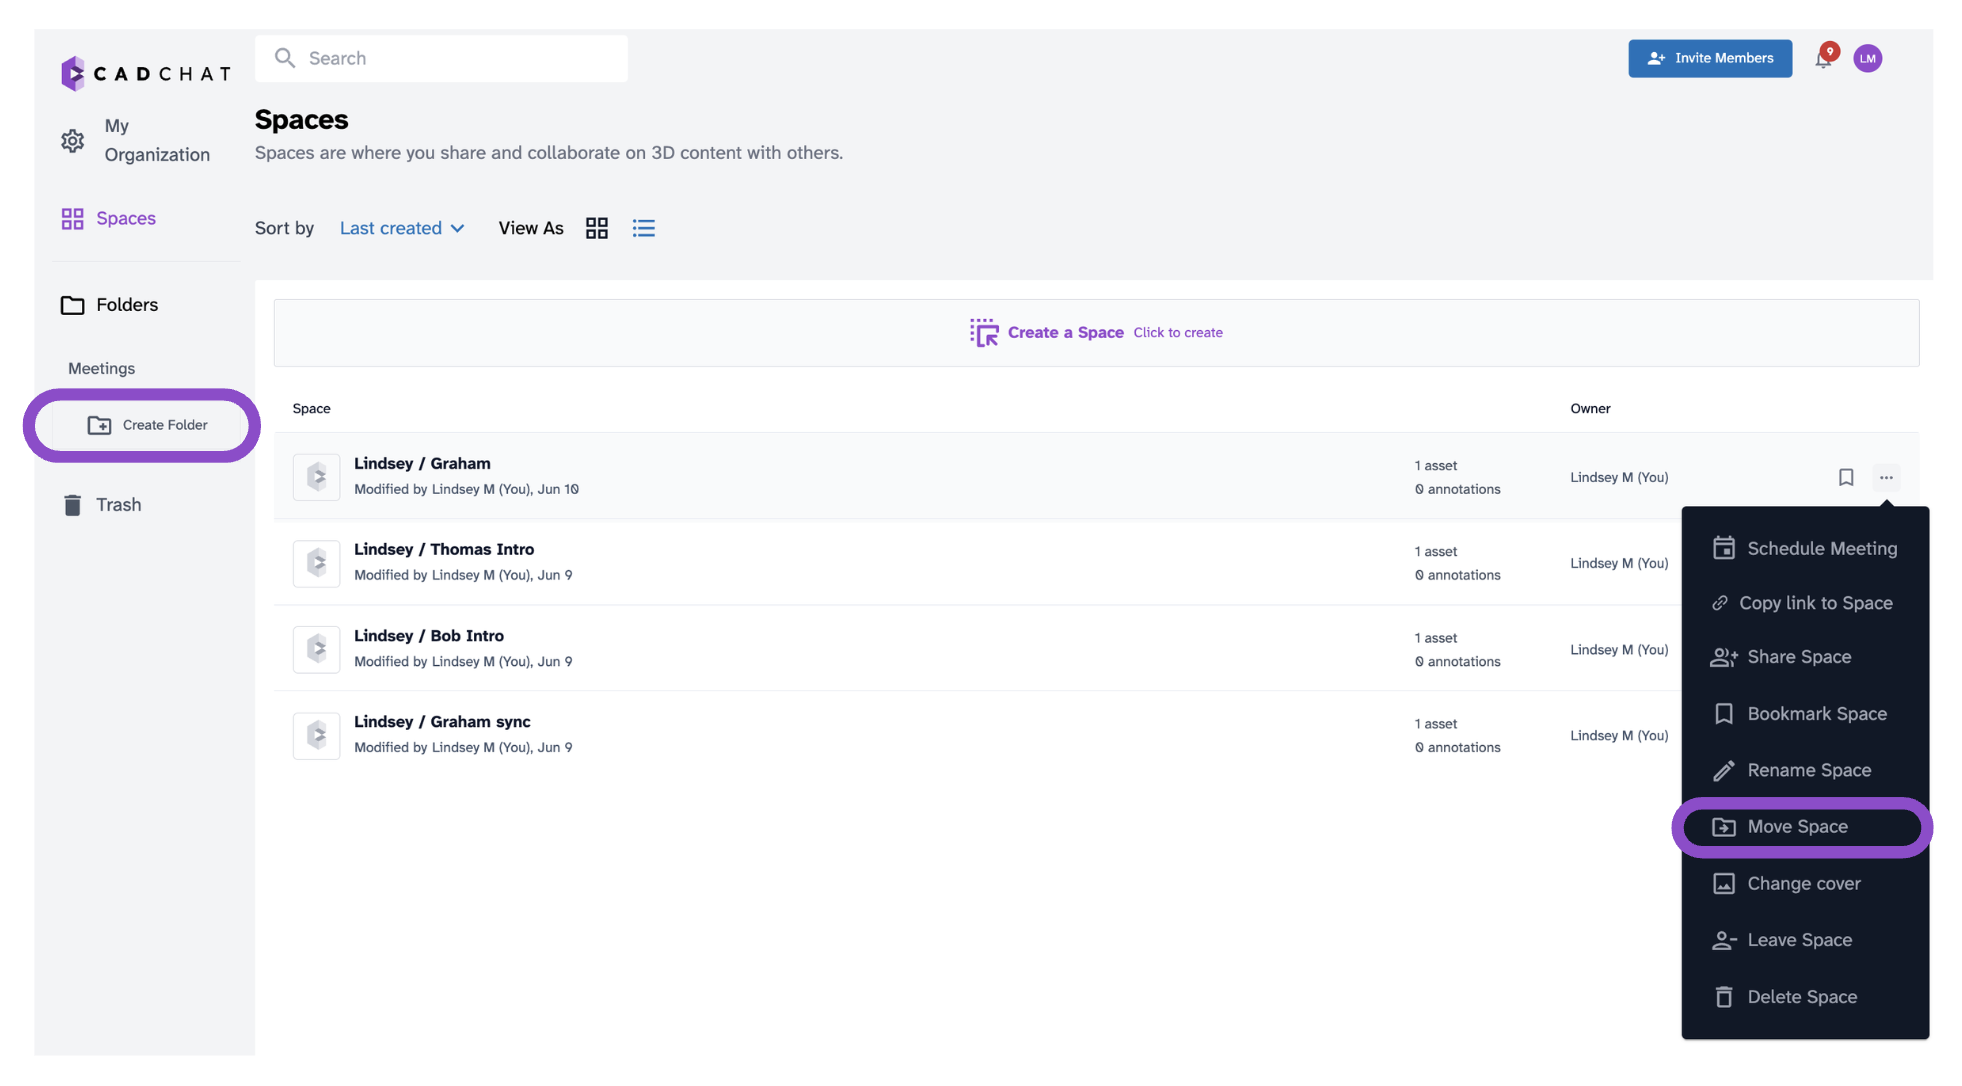Switch to grid view layout
Viewport: 1962px width, 1086px height.
tap(597, 228)
